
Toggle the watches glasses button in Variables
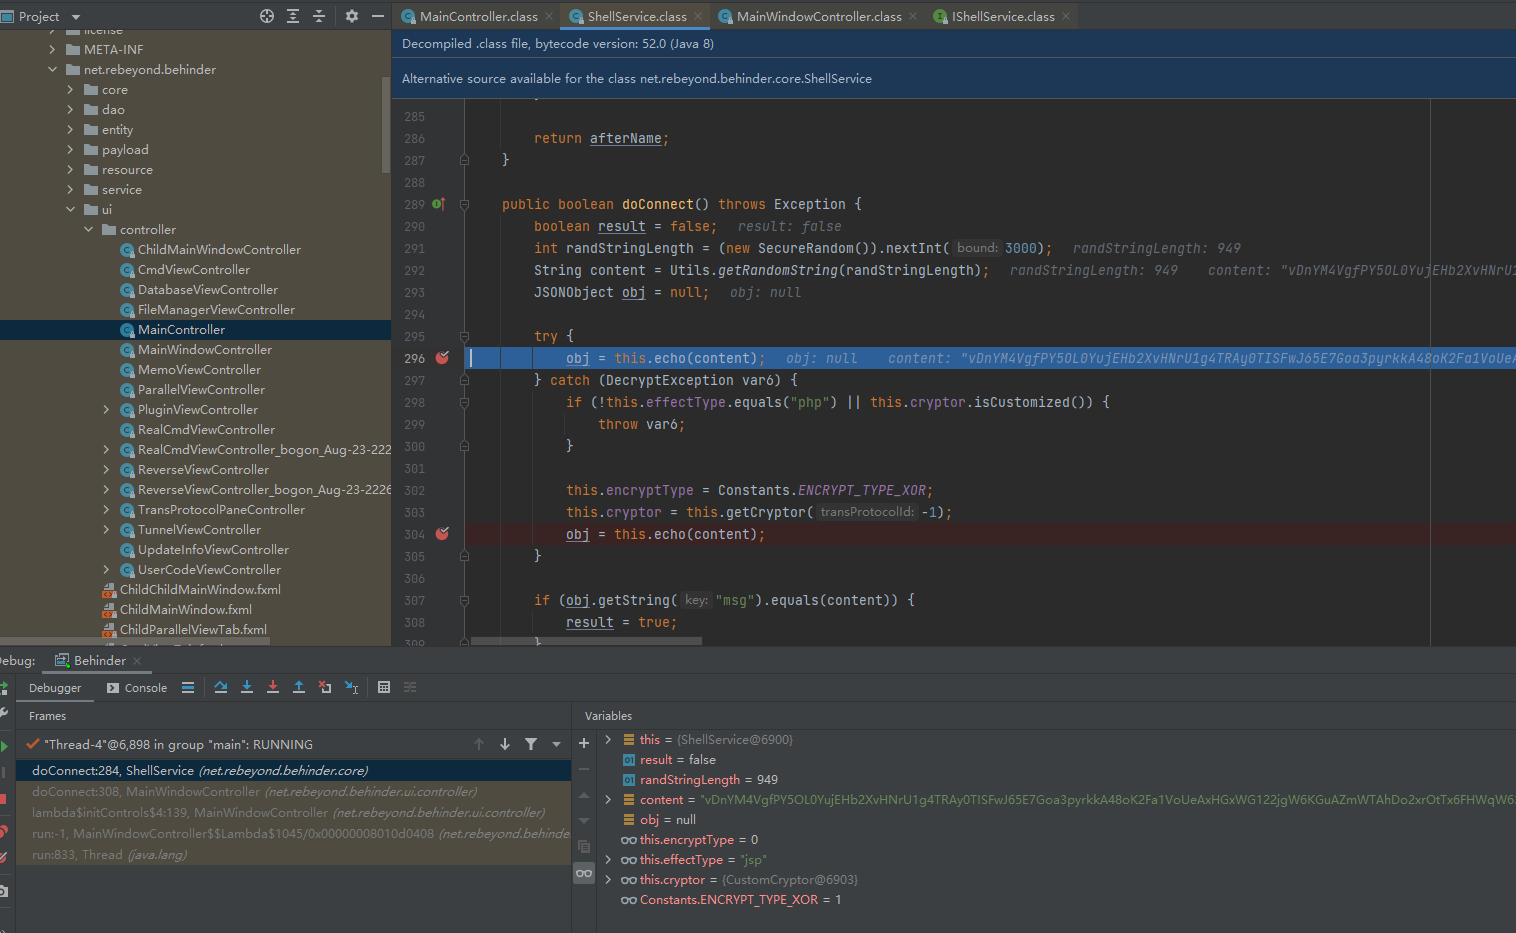(584, 873)
